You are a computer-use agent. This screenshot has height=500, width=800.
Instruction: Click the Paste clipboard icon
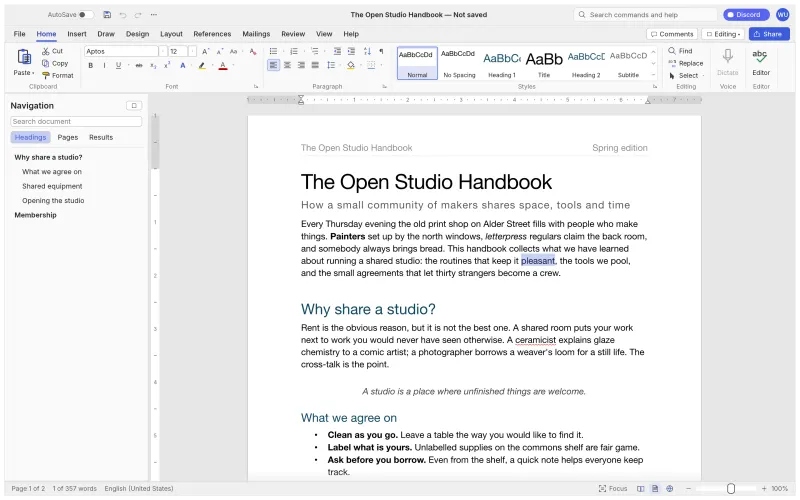[24, 56]
